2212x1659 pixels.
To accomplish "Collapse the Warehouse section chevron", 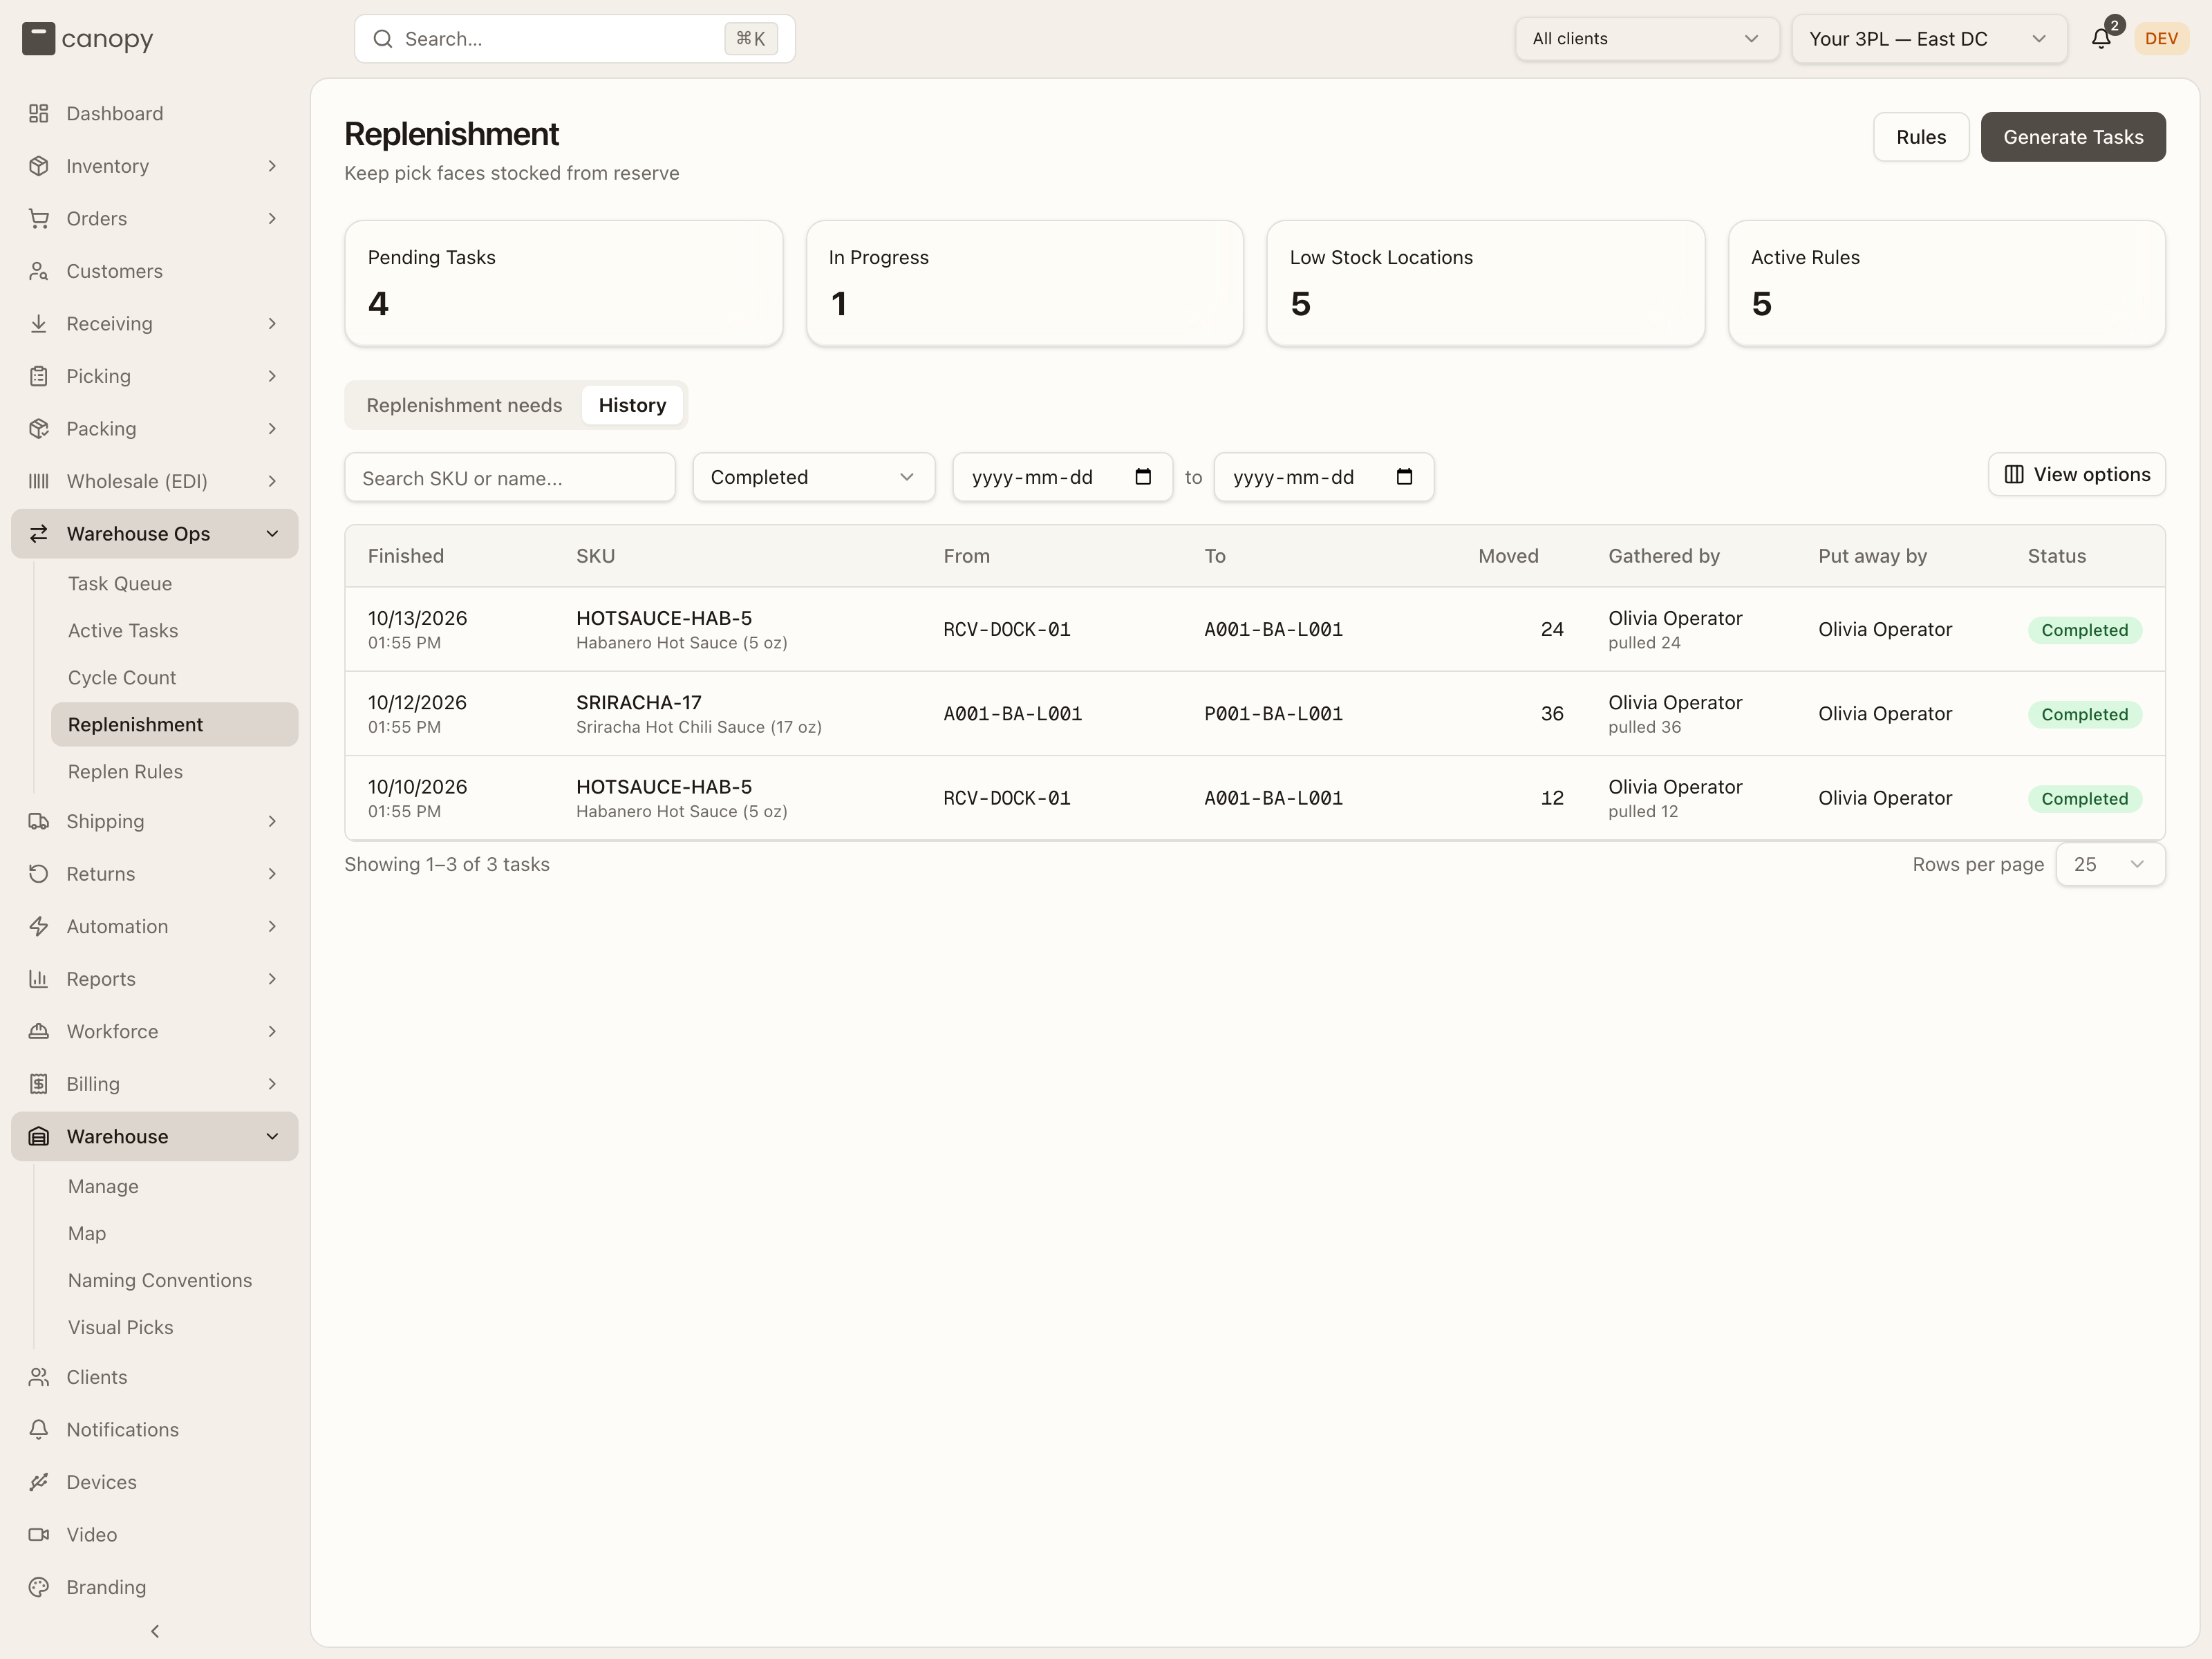I will pos(272,1136).
